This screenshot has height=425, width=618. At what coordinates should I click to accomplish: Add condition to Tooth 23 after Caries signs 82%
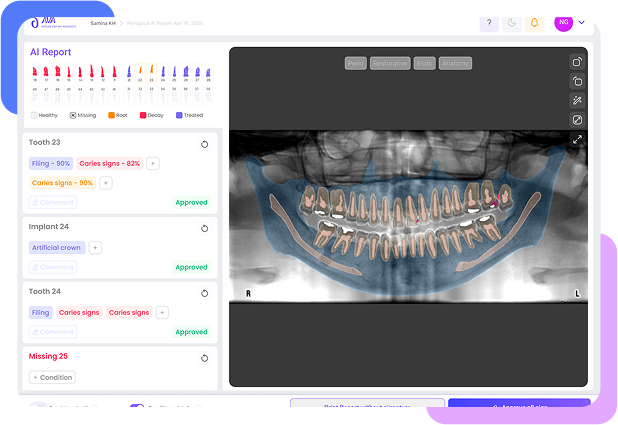[x=153, y=163]
